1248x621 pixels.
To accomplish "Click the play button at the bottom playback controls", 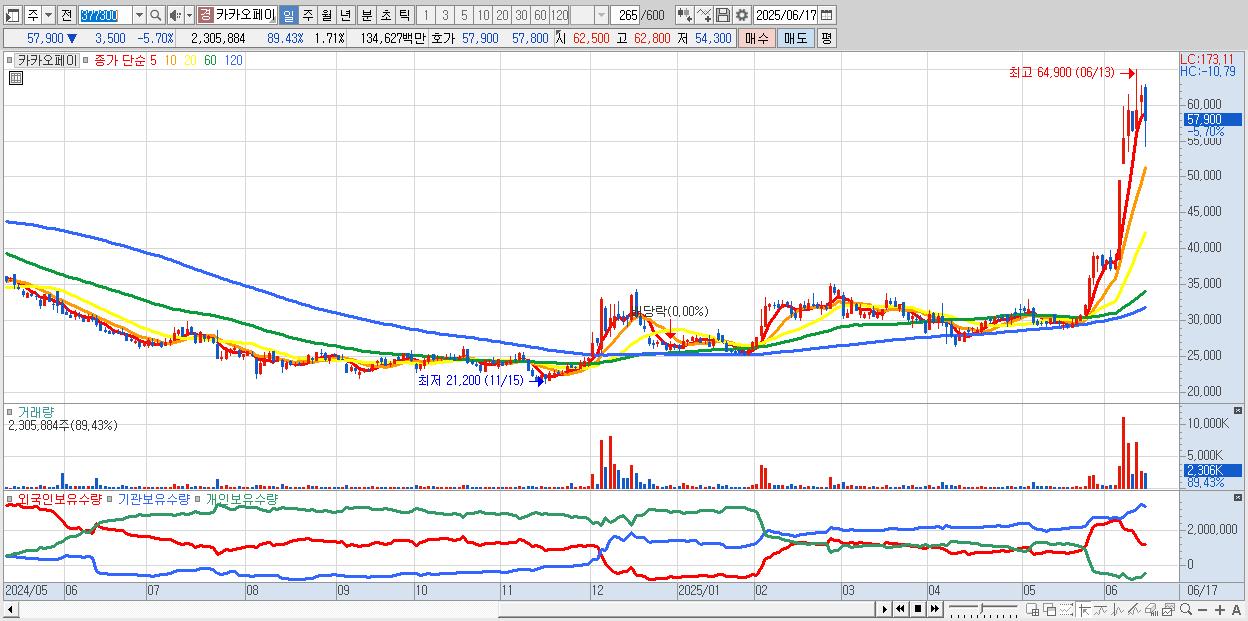I will coord(884,609).
